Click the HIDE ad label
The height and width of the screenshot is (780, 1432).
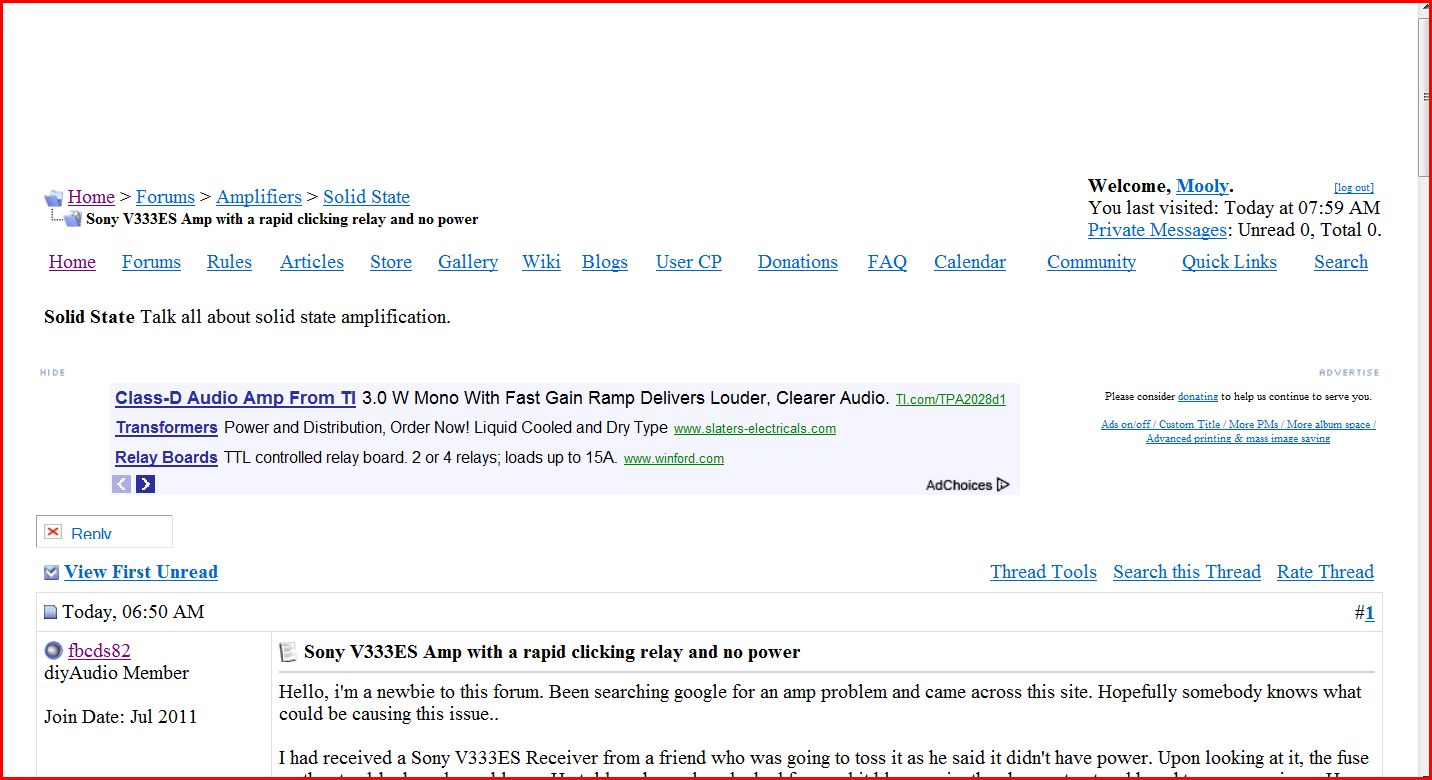pos(53,373)
